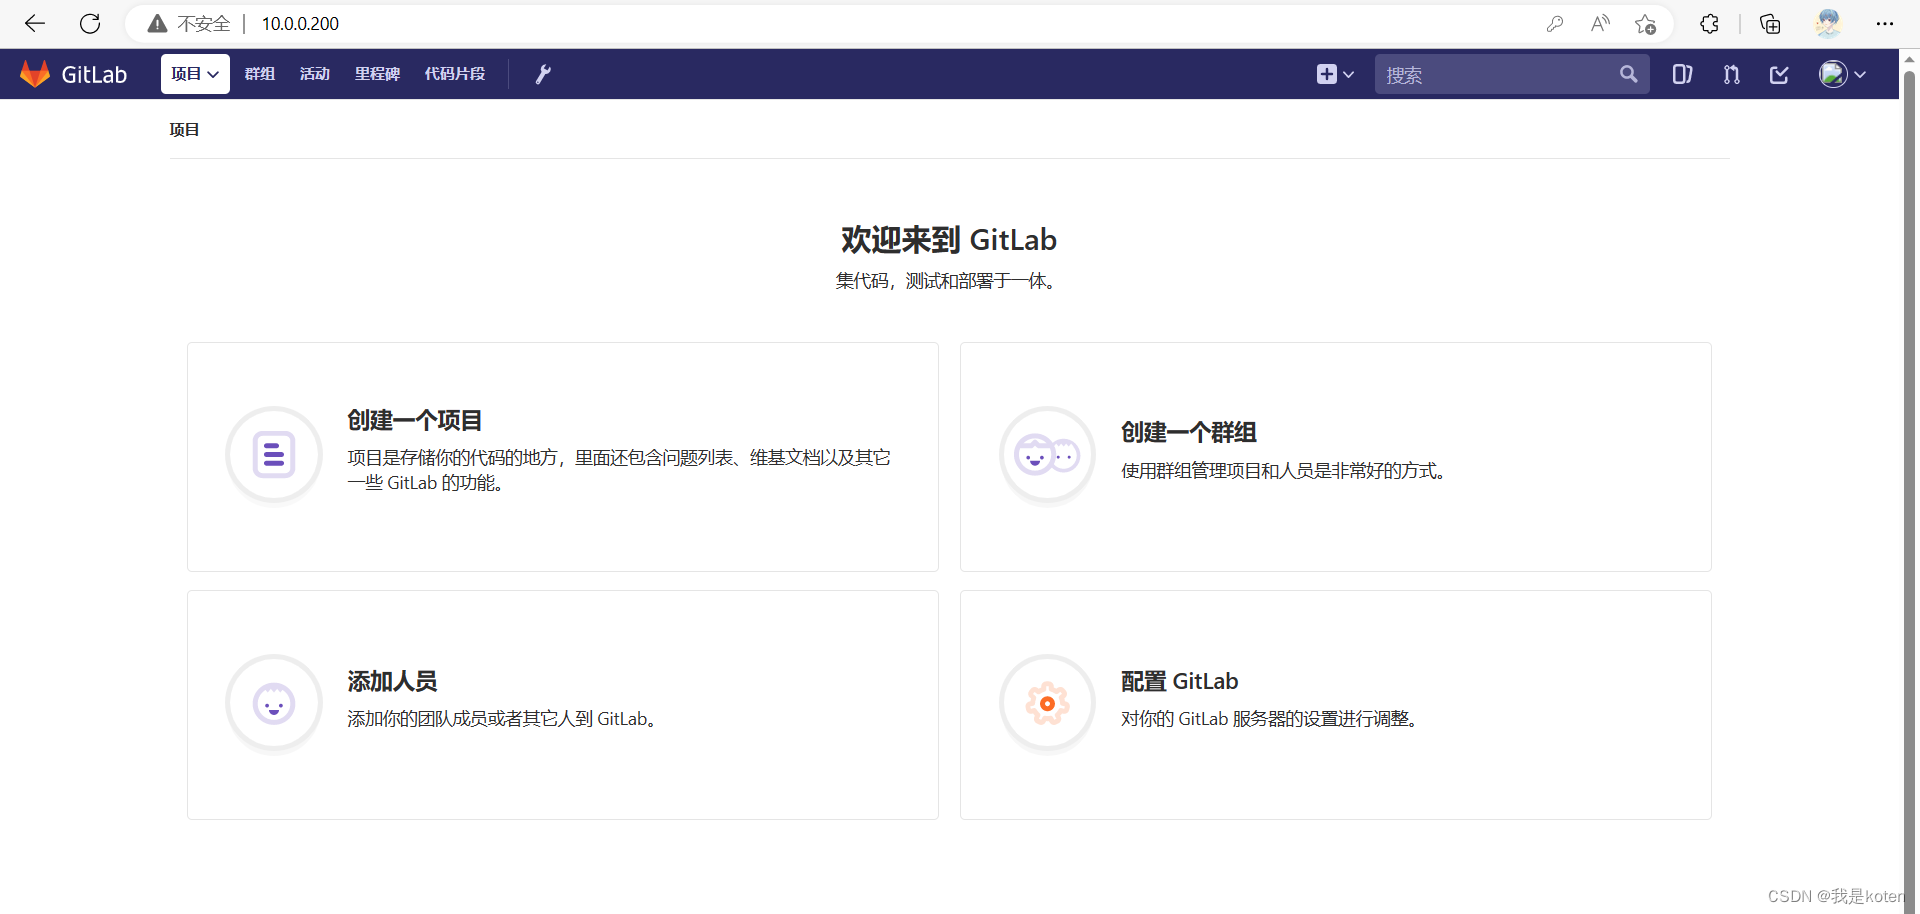Open saved passwords key icon
The image size is (1920, 914).
pos(1554,23)
